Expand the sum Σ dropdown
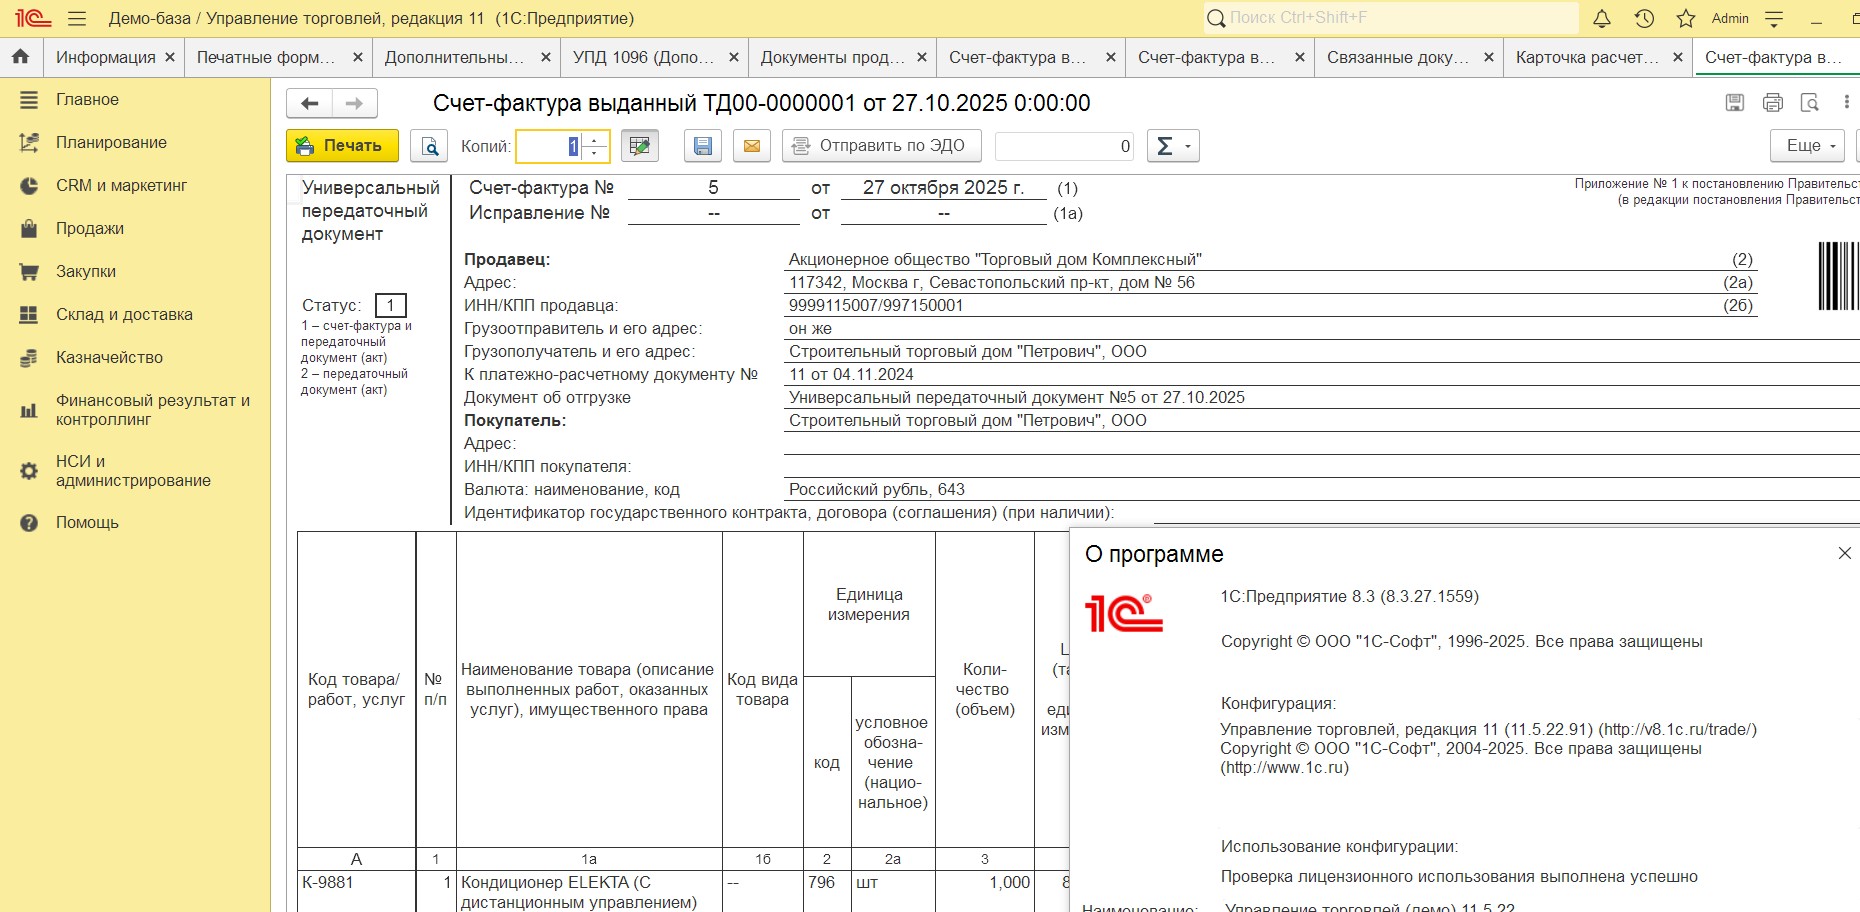The height and width of the screenshot is (912, 1860). 1173,146
